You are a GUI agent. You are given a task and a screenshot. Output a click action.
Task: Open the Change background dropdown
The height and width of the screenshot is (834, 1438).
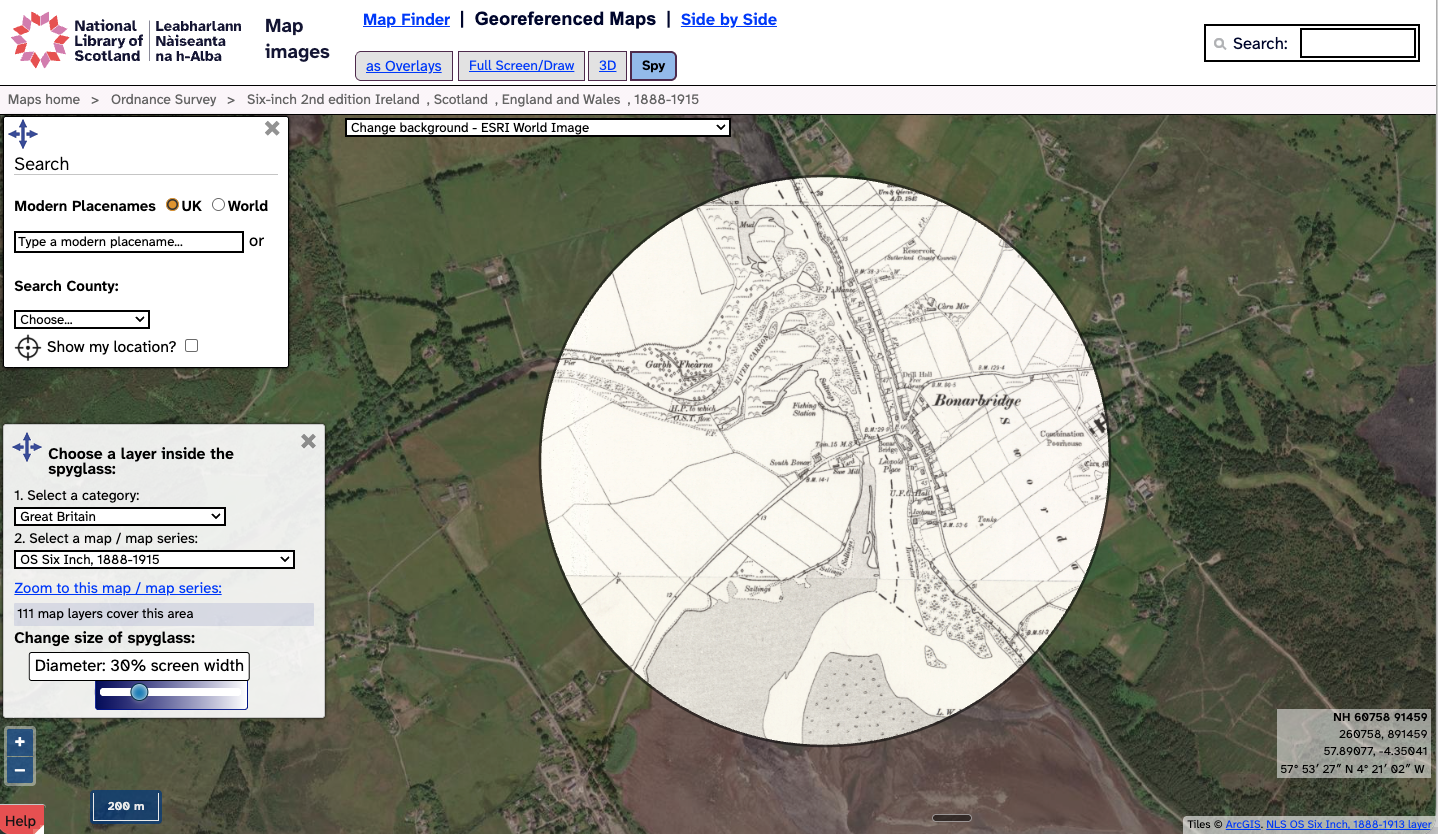pos(537,128)
